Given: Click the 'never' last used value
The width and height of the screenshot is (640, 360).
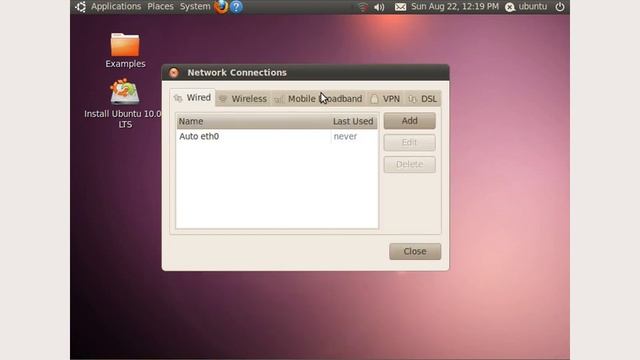Looking at the screenshot, I should [345, 136].
